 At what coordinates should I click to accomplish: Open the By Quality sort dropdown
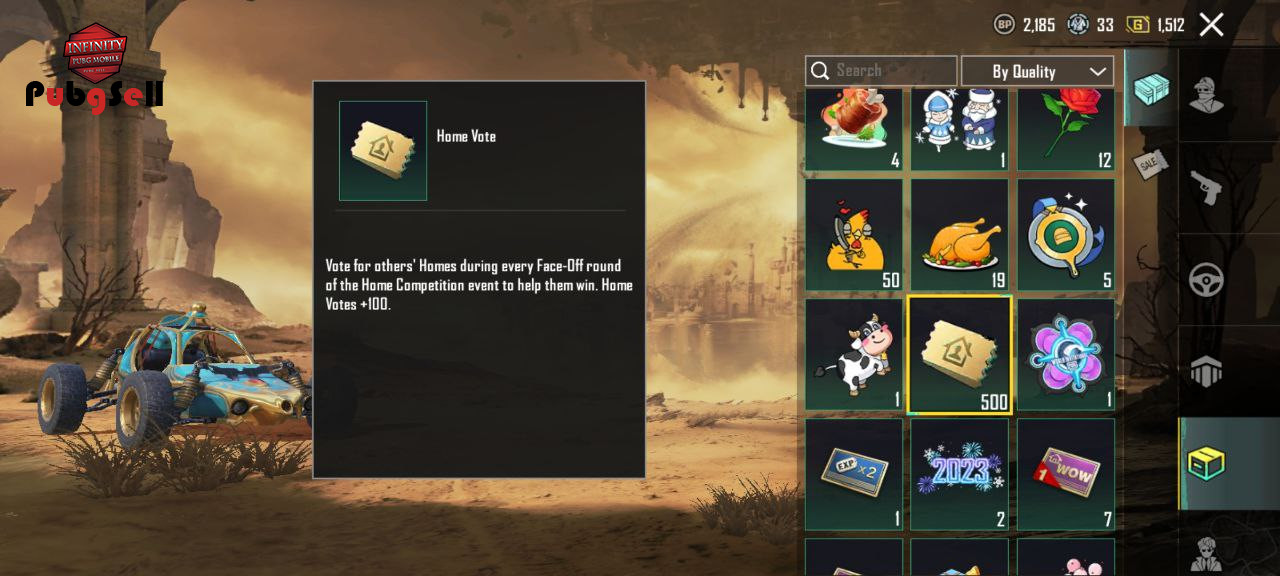(1037, 71)
